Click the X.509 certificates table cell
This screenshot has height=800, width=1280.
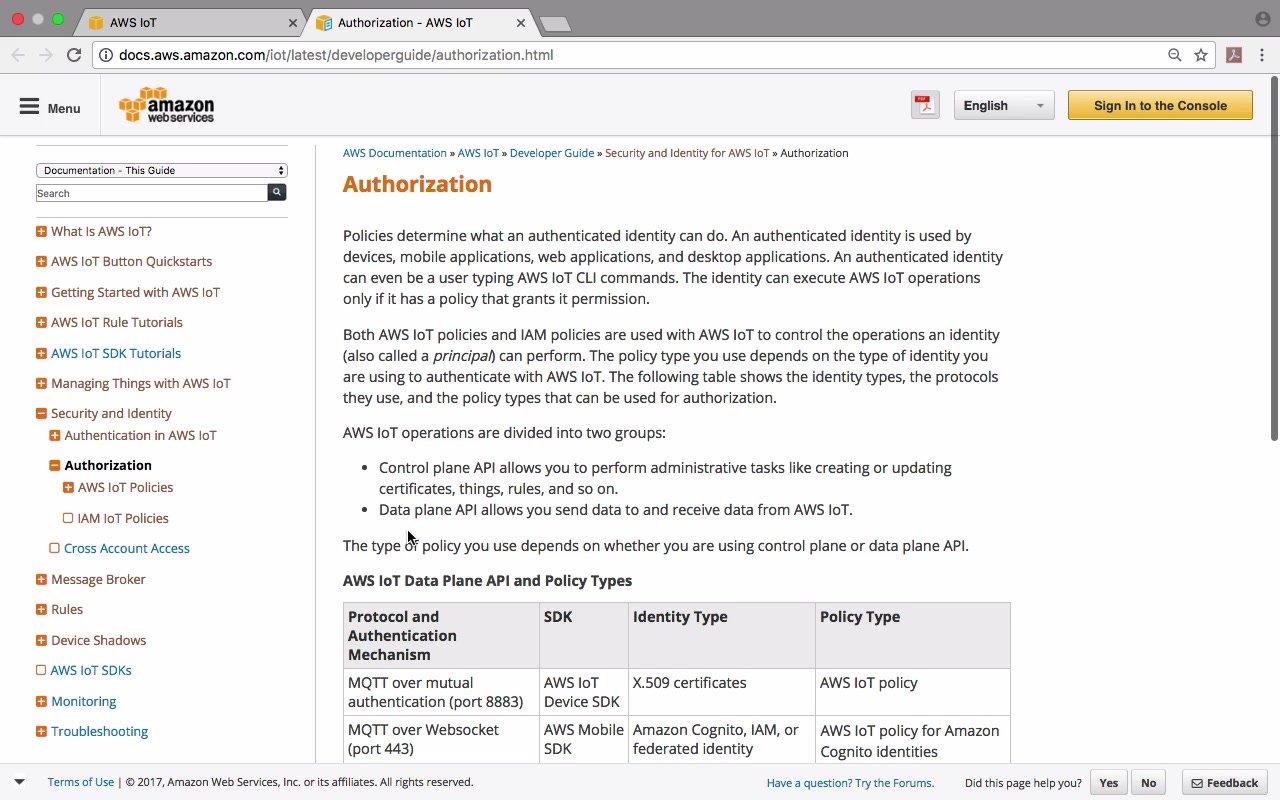coord(722,692)
